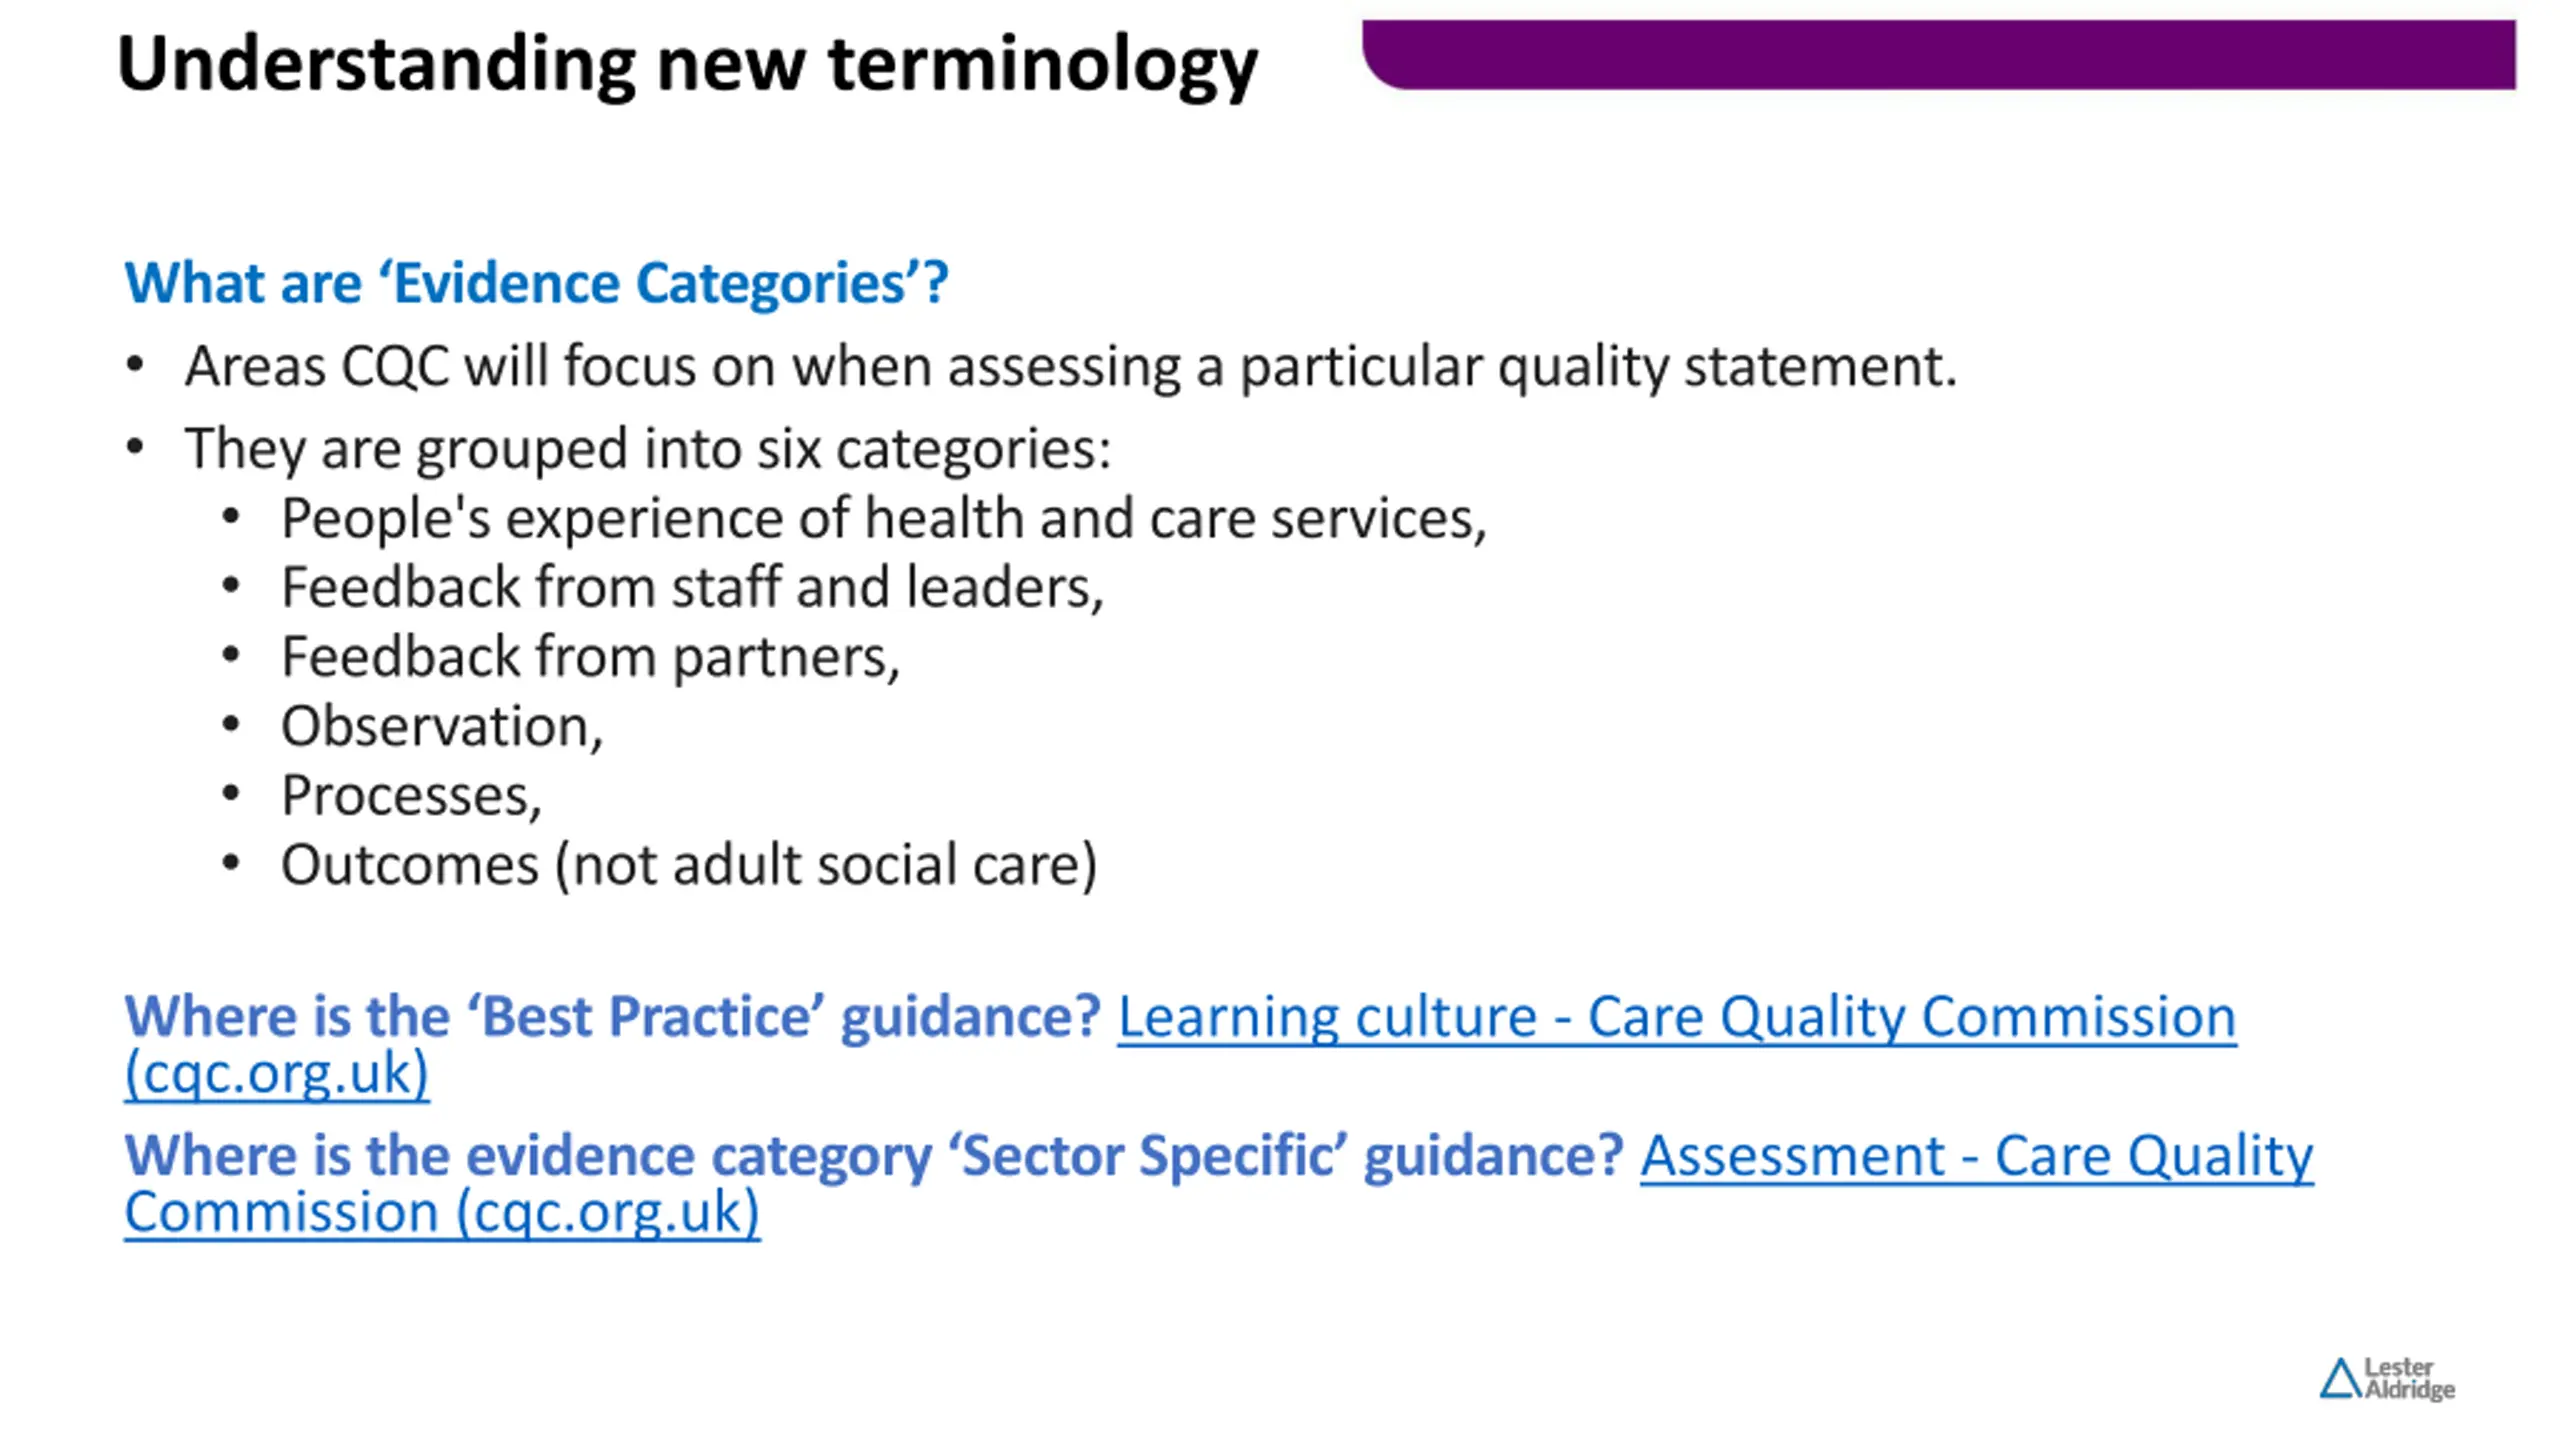Open the Learning culture Care Quality Commission link

pos(1676,1017)
